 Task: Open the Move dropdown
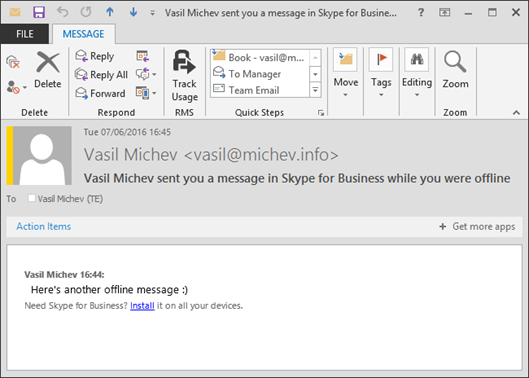[x=345, y=74]
